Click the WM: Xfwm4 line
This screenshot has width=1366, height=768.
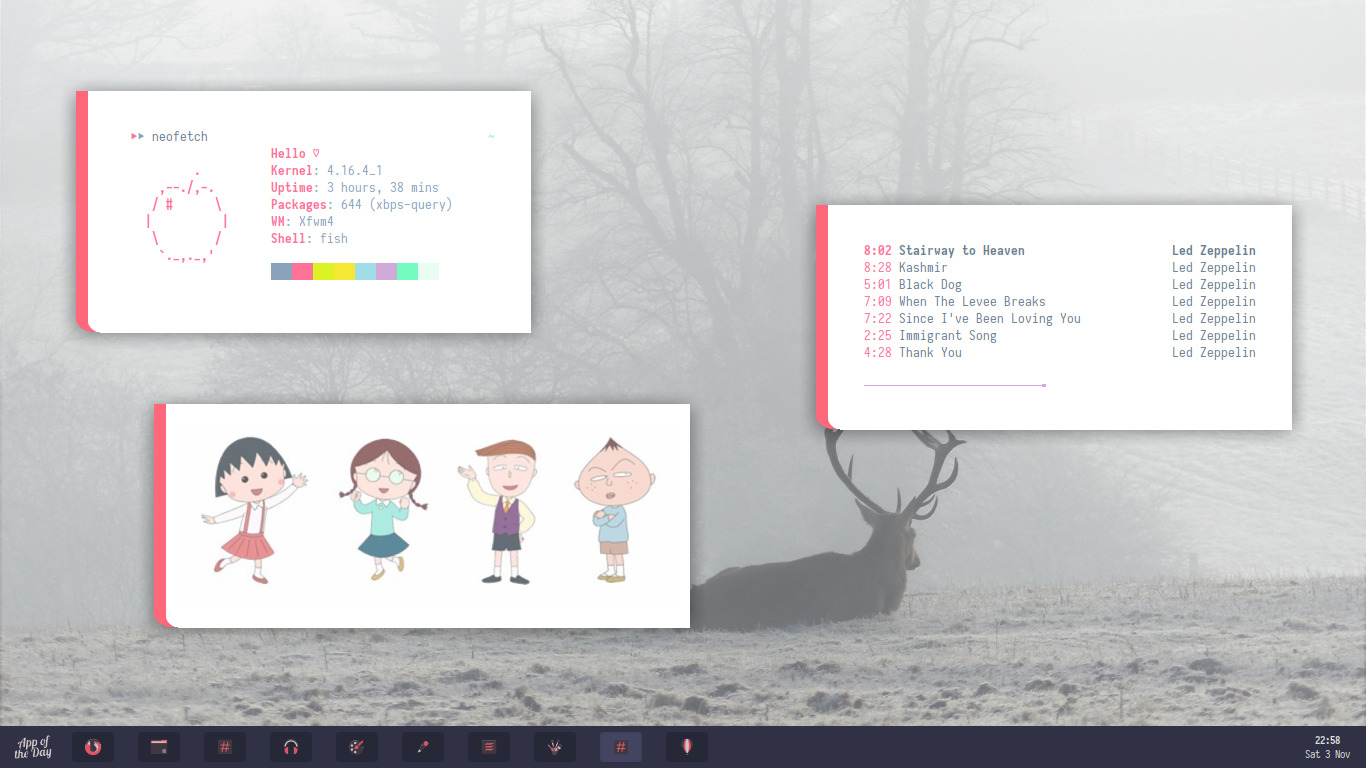click(302, 222)
